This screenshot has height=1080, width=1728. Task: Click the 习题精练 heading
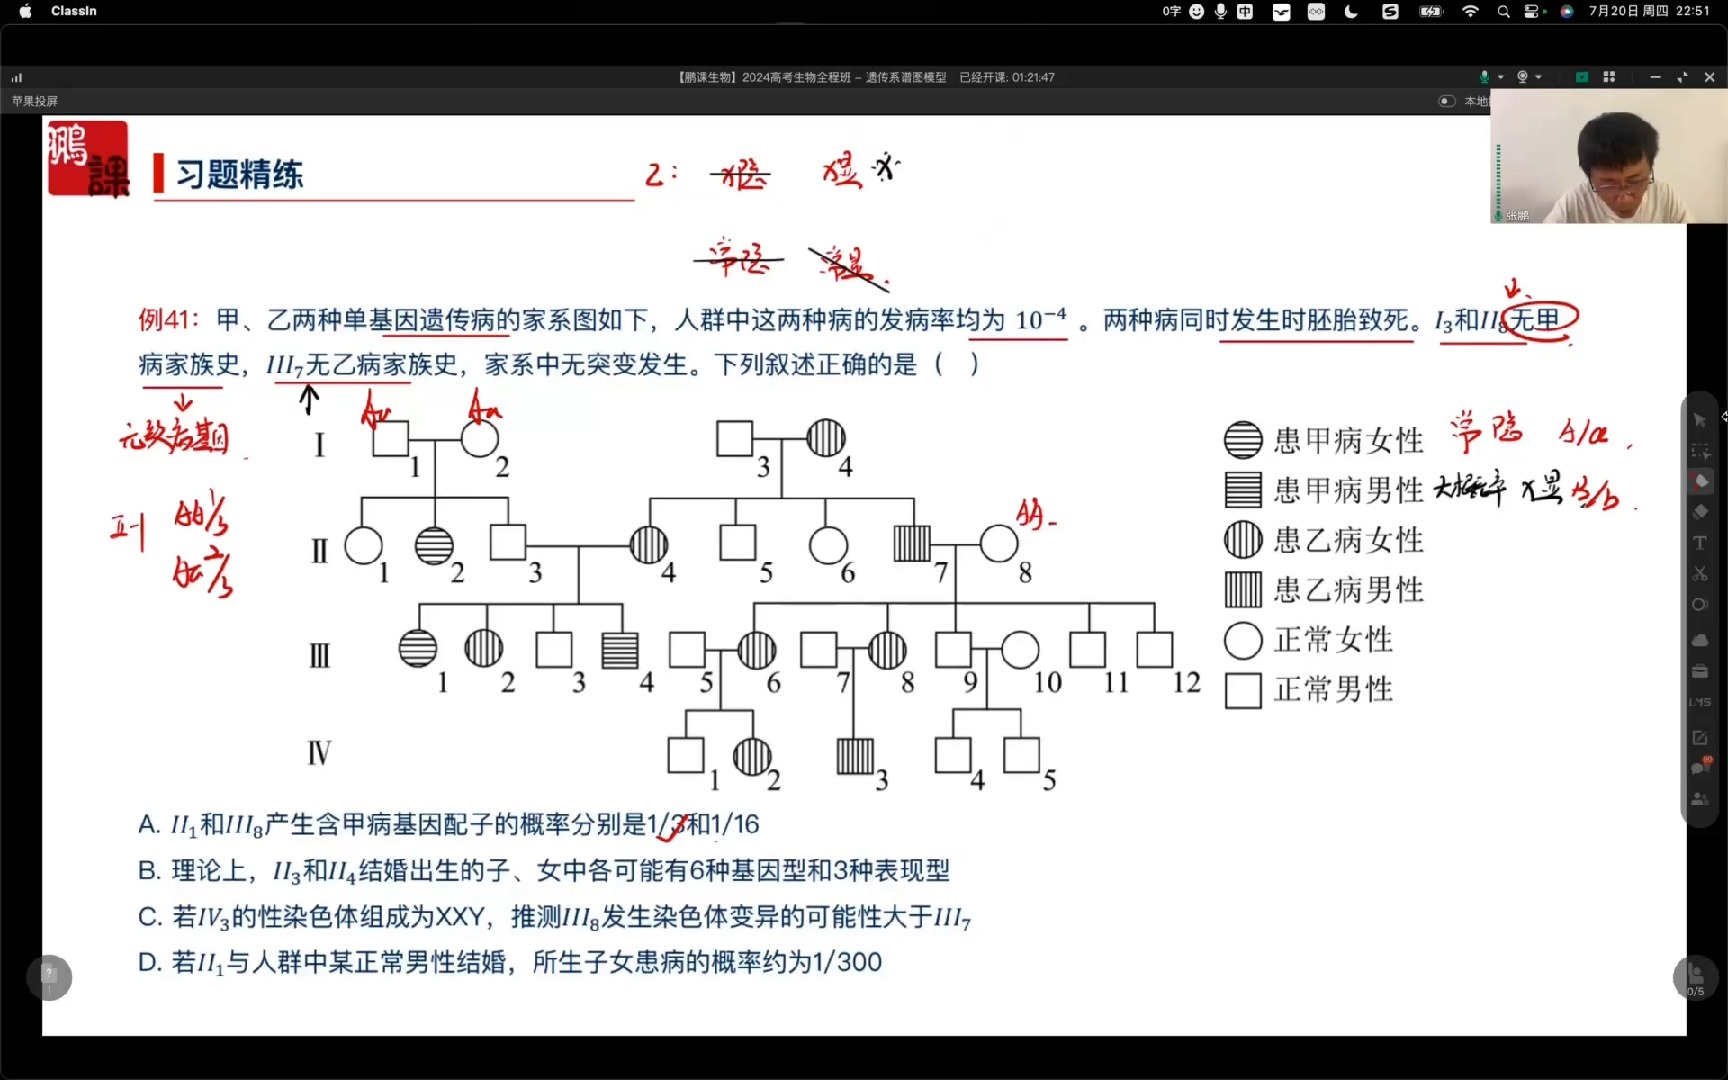(239, 174)
